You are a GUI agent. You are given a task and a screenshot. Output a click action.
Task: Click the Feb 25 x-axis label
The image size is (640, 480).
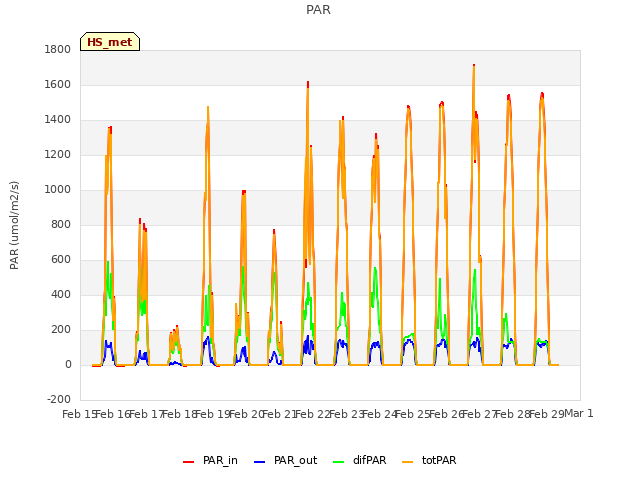[413, 414]
